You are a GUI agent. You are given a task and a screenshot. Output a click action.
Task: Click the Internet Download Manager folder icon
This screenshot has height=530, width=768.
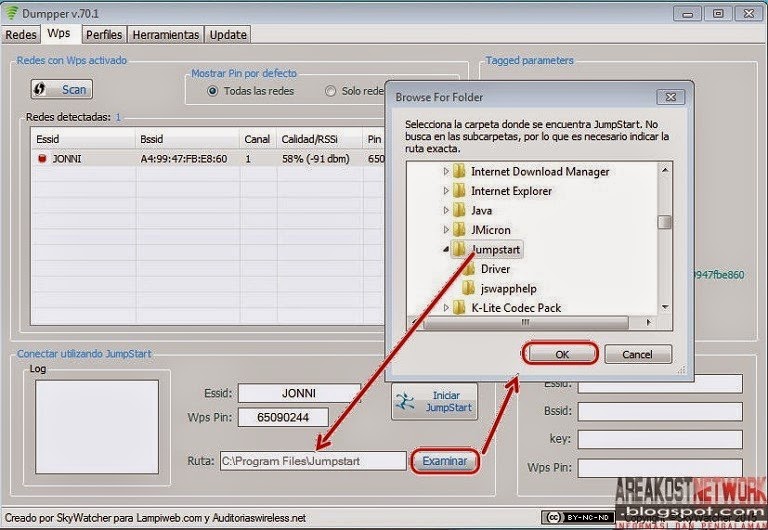pos(459,171)
